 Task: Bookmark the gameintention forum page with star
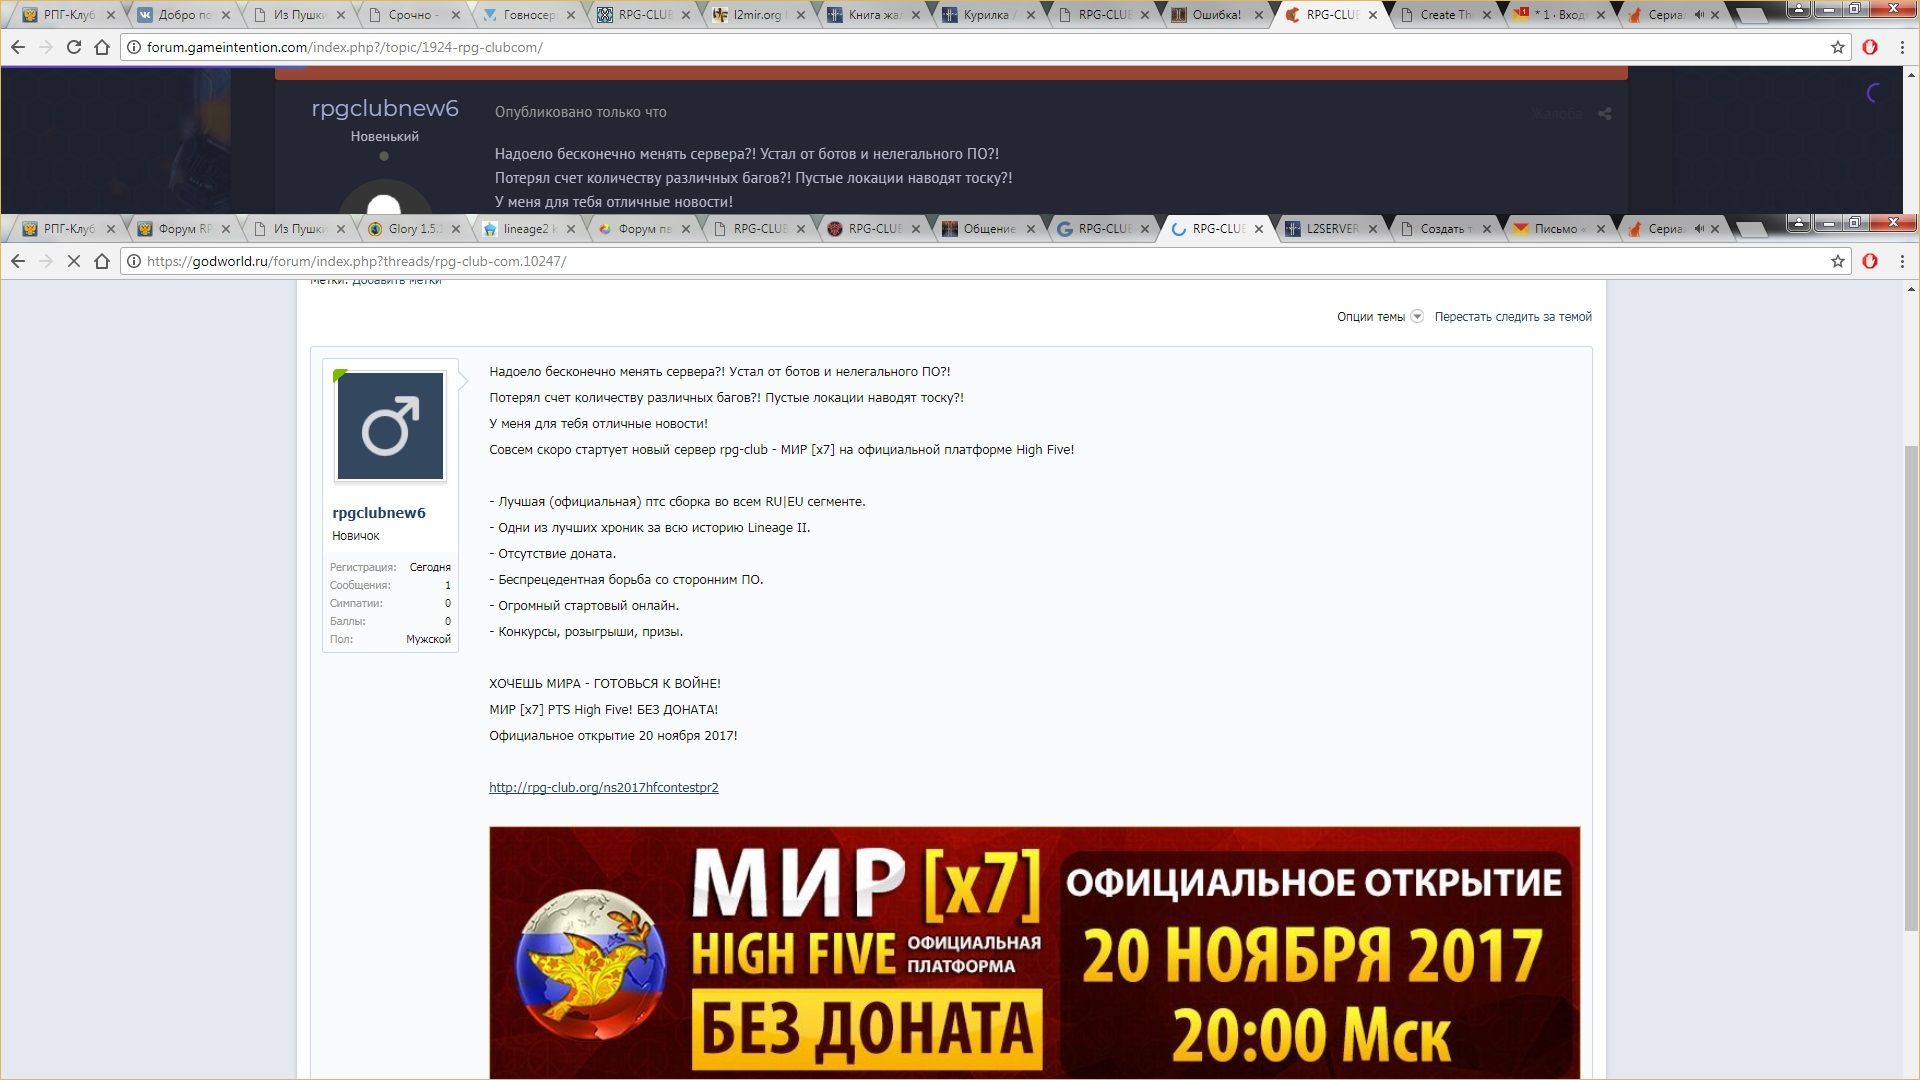pos(1837,47)
